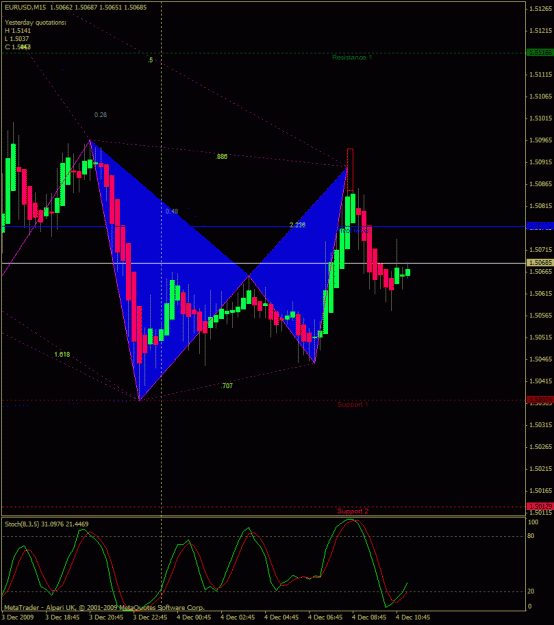Click the 1.50815 price axis label
The width and height of the screenshot is (554, 625).
541,206
